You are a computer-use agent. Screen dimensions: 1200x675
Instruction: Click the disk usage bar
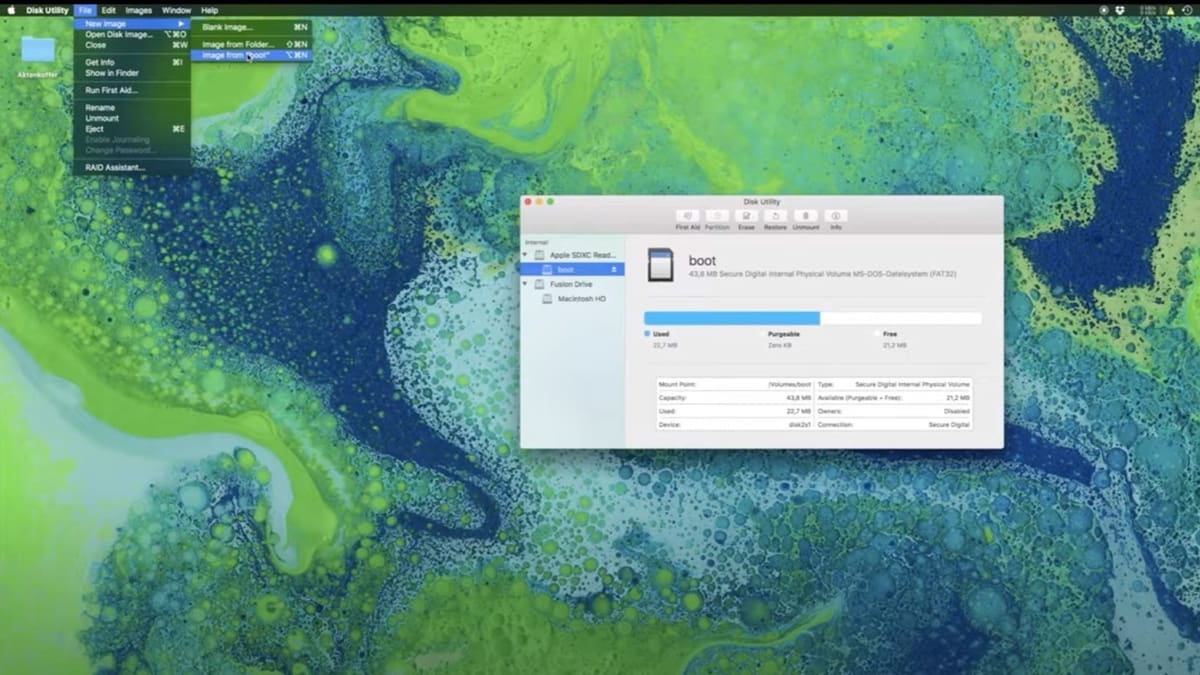click(x=813, y=318)
